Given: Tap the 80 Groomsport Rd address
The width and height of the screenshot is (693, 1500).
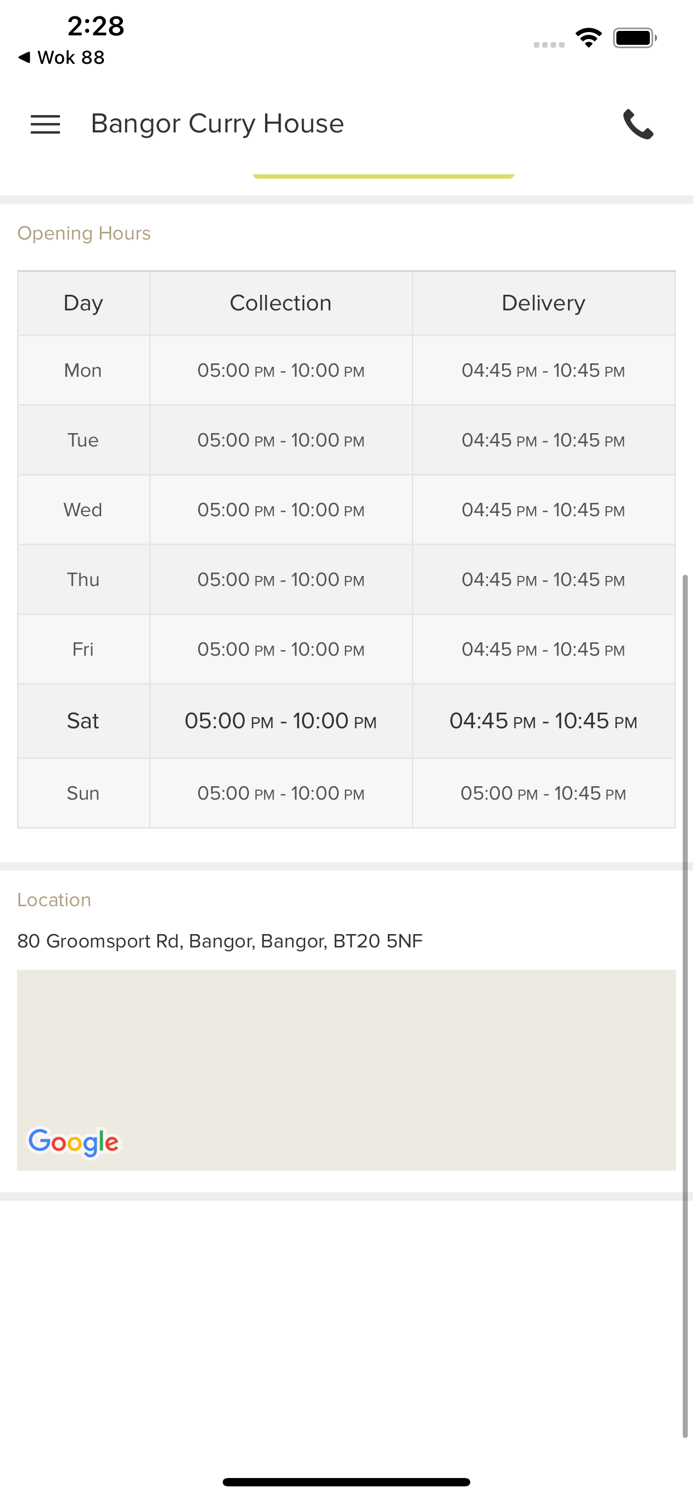Looking at the screenshot, I should 220,941.
